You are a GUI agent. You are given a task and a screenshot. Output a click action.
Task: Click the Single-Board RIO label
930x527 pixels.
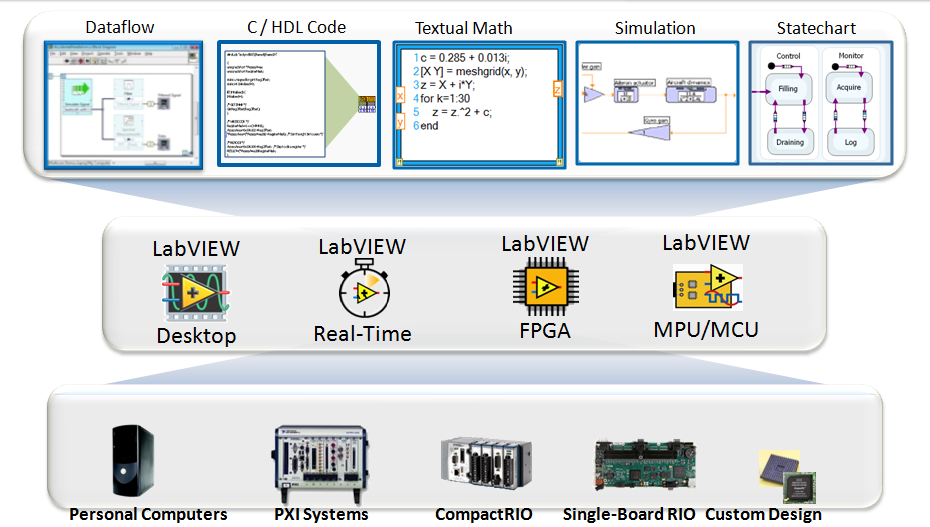(629, 515)
